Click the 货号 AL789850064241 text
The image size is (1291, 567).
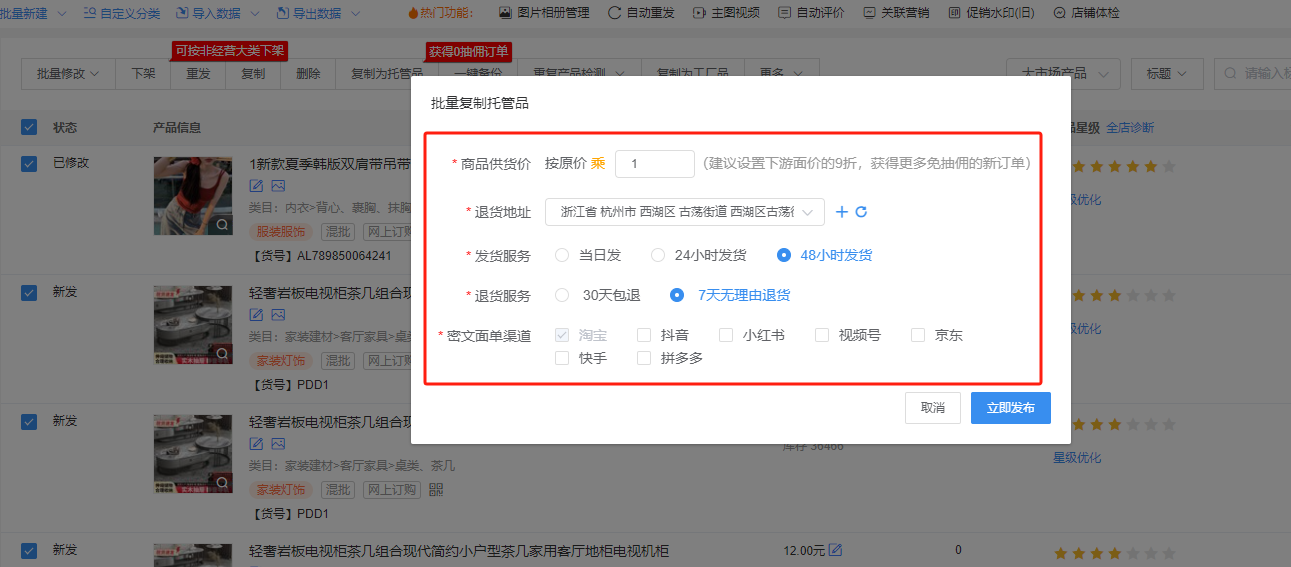pyautogui.click(x=320, y=255)
